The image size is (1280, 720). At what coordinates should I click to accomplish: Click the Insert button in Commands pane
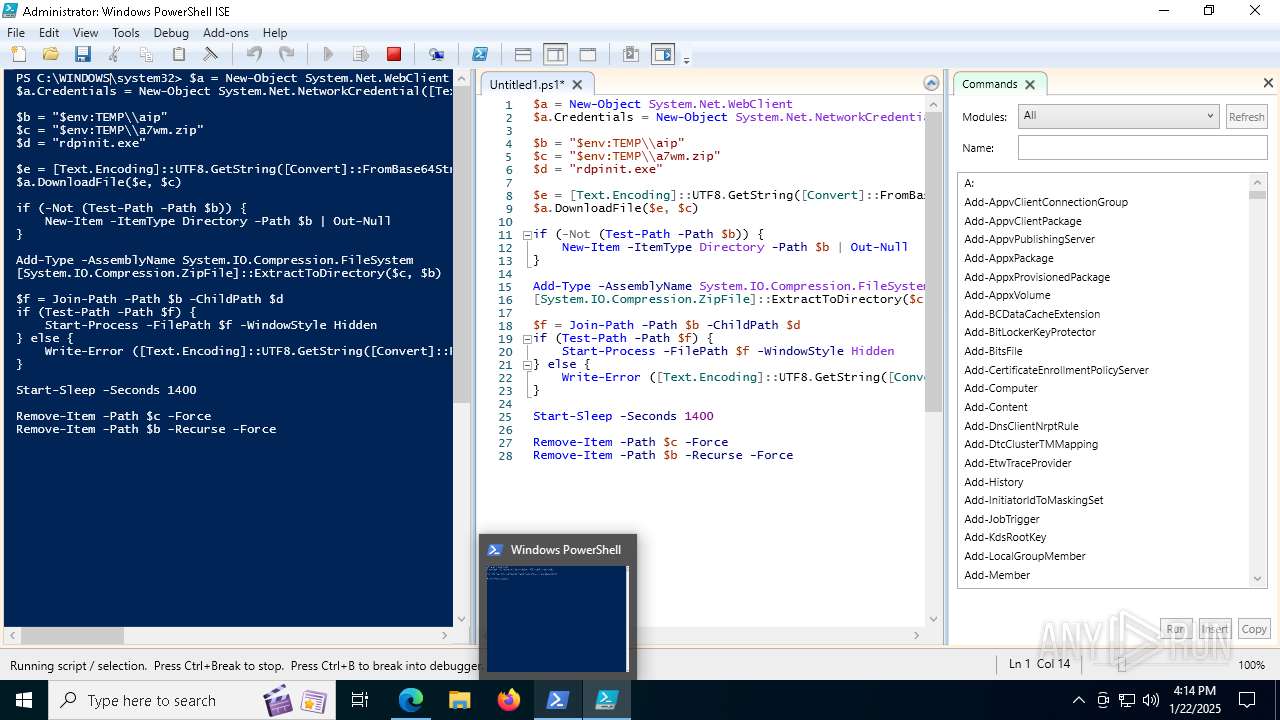(x=1214, y=629)
